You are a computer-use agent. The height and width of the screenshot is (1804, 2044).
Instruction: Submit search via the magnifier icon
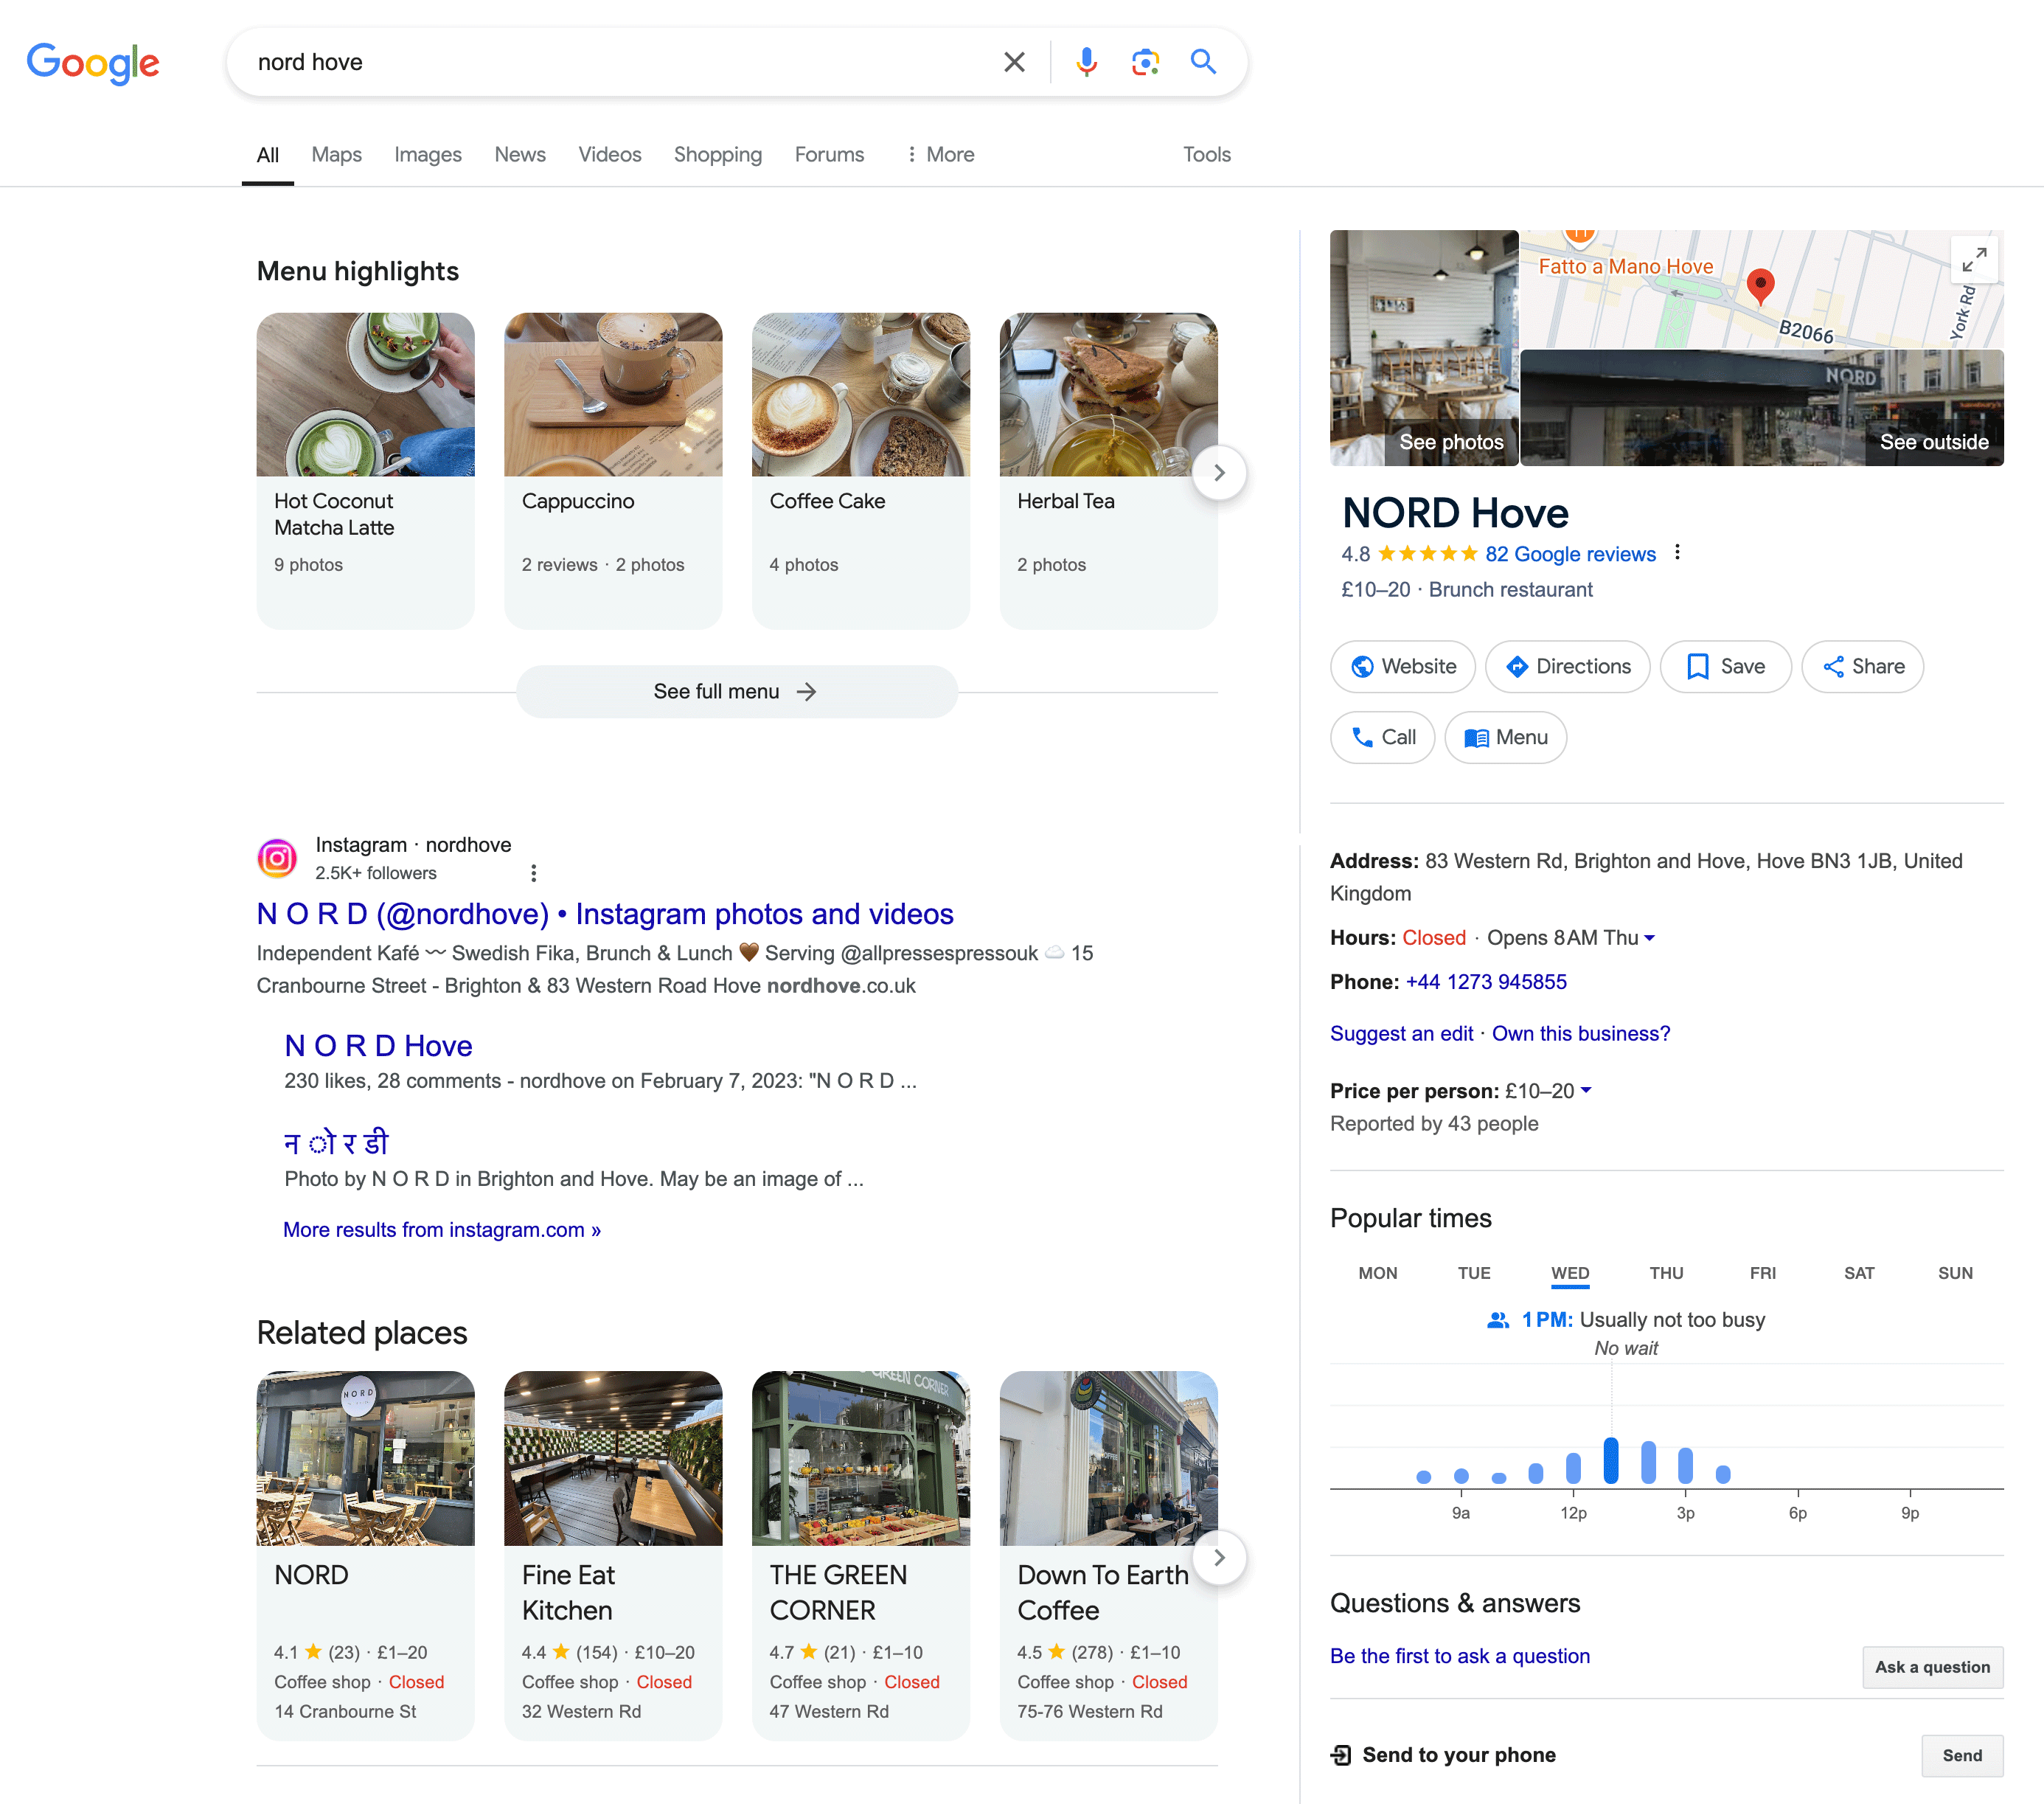(x=1203, y=61)
